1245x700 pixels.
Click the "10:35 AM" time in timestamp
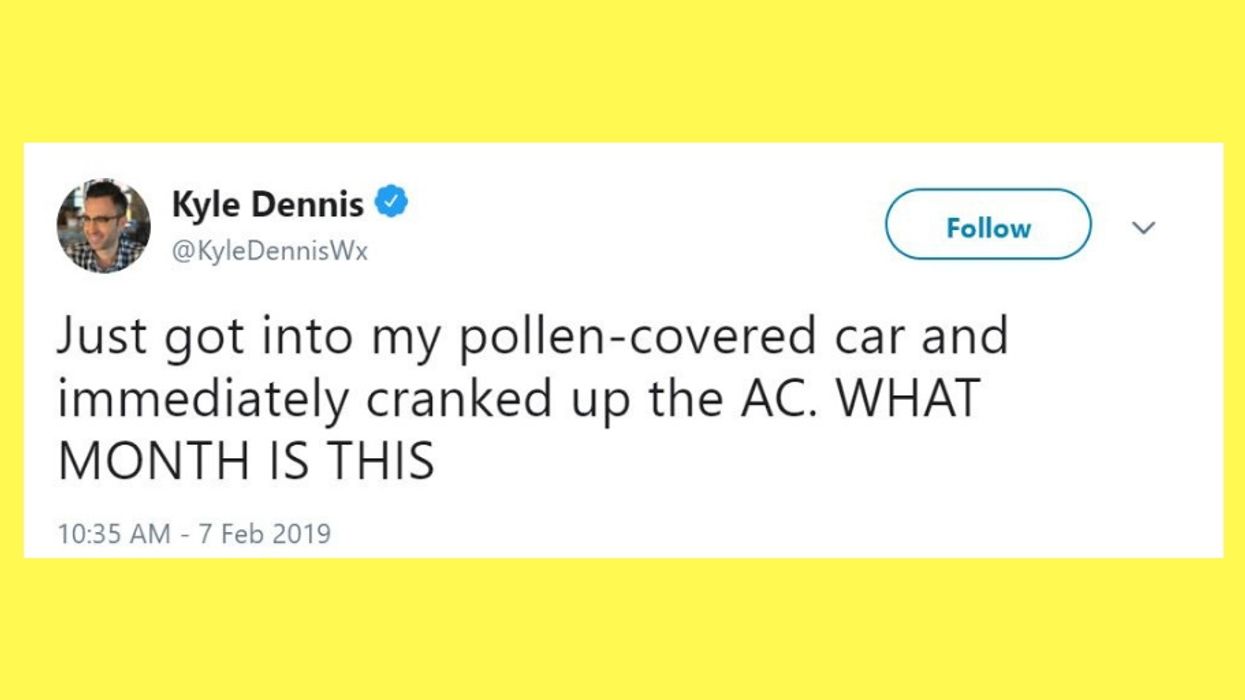pos(114,533)
